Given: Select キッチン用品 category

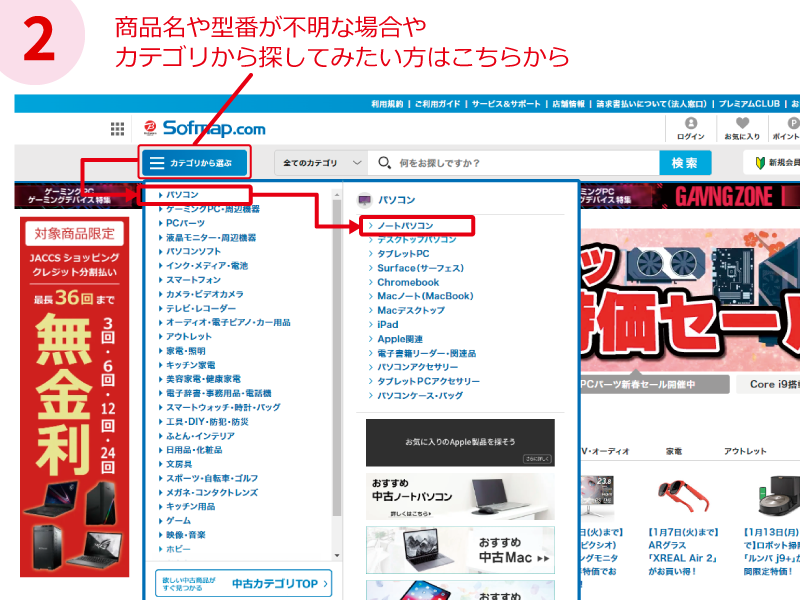Looking at the screenshot, I should 190,507.
